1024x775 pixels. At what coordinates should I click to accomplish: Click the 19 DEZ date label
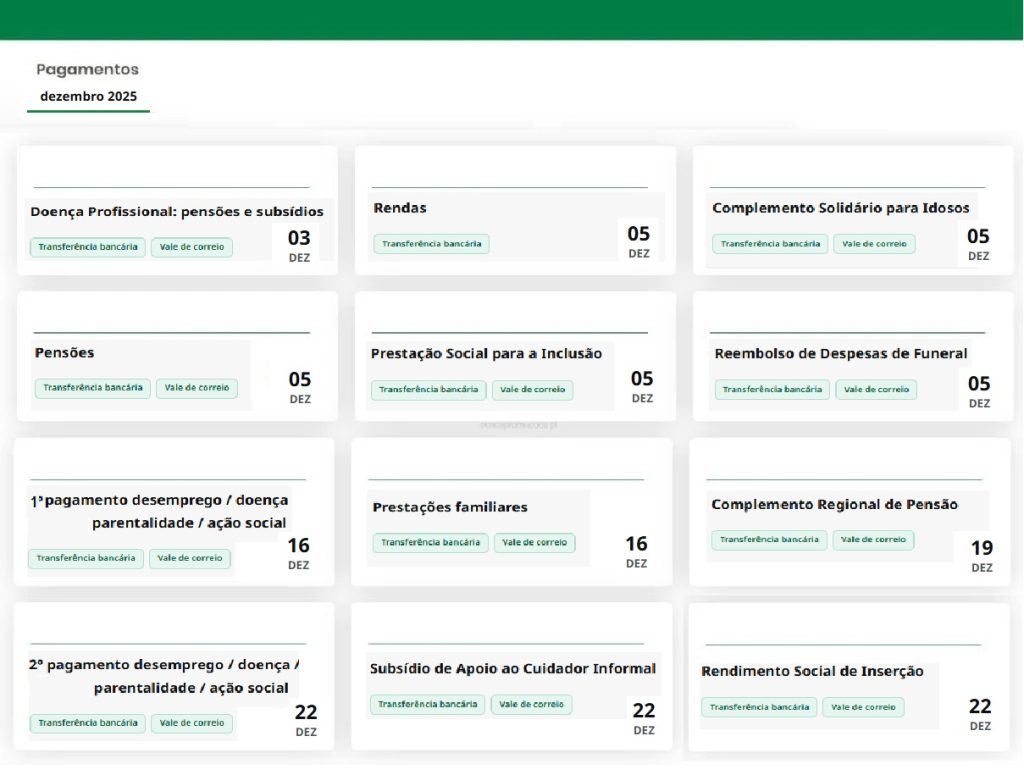(x=981, y=556)
